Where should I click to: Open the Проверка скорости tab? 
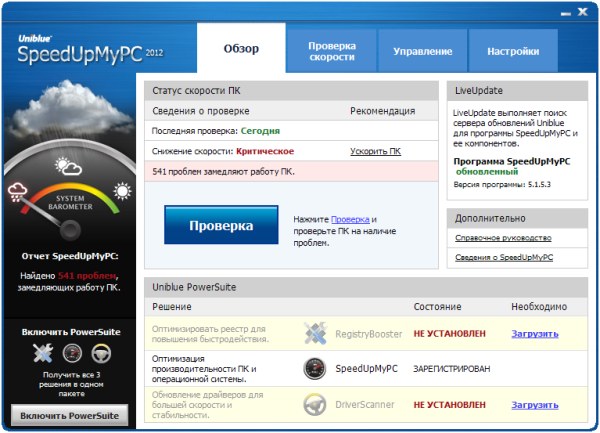pos(332,51)
